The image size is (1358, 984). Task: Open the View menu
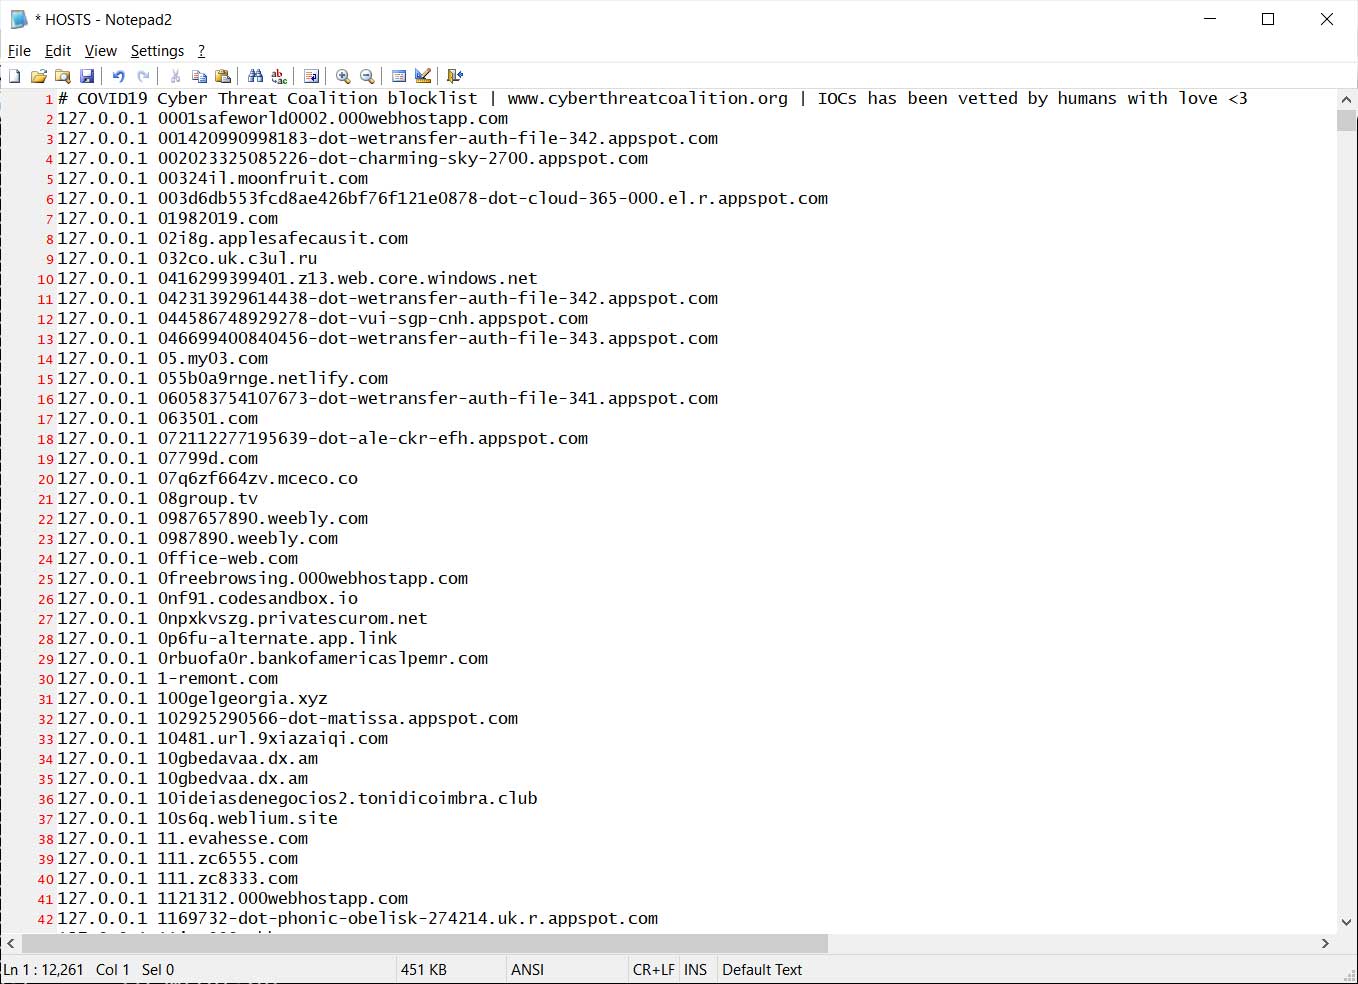point(100,51)
